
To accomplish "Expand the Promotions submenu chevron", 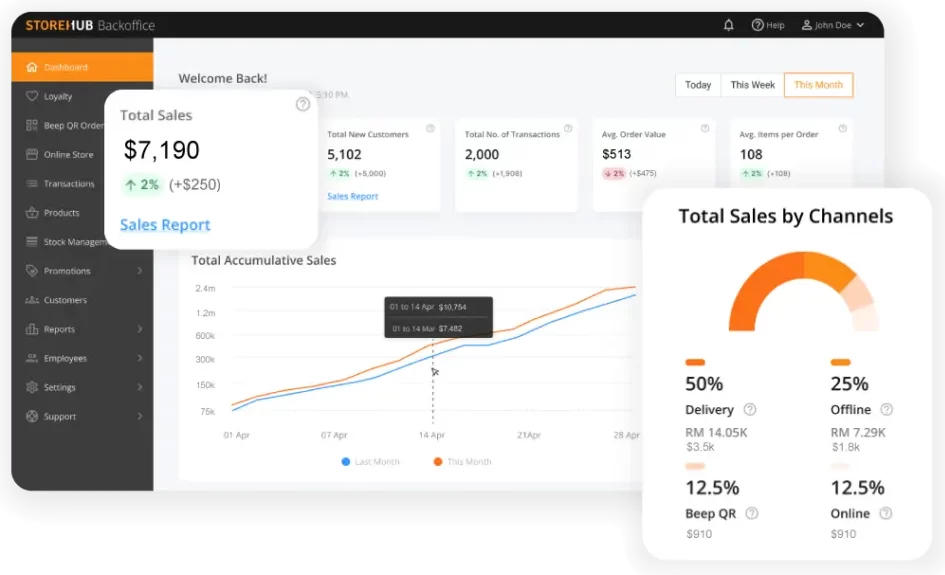I will [x=140, y=271].
